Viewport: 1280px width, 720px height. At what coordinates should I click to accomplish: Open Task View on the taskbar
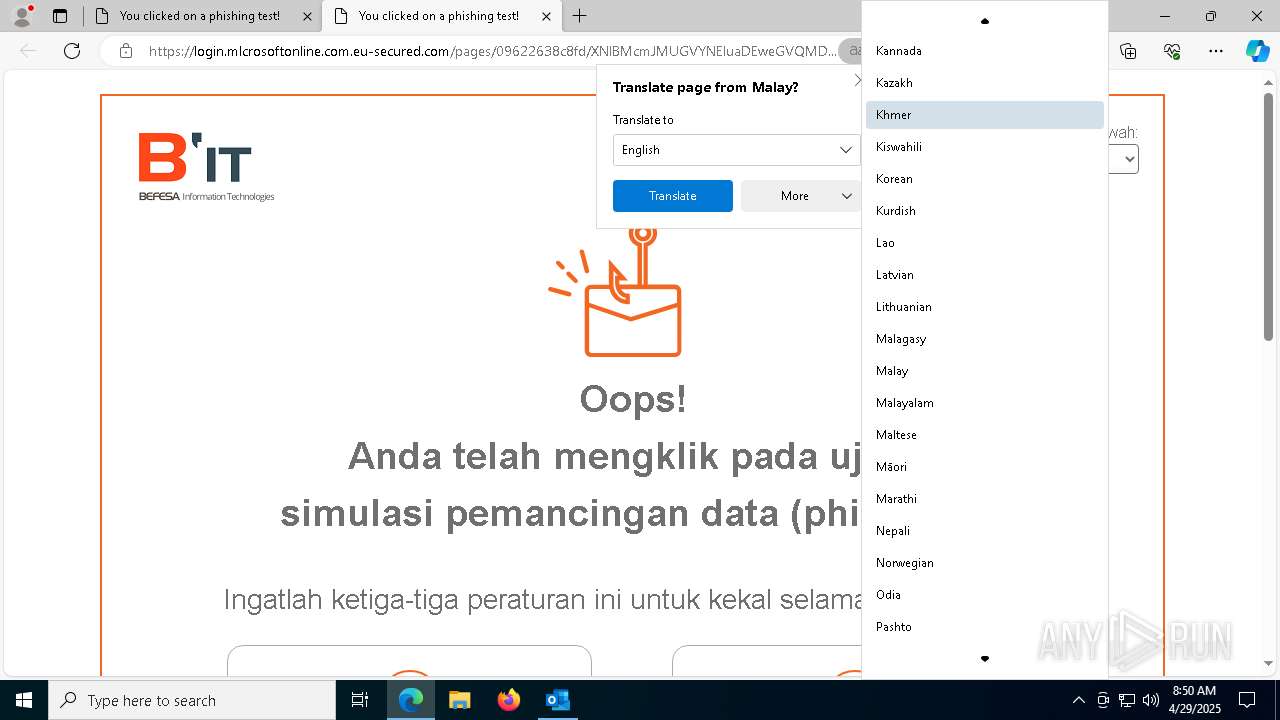click(360, 700)
